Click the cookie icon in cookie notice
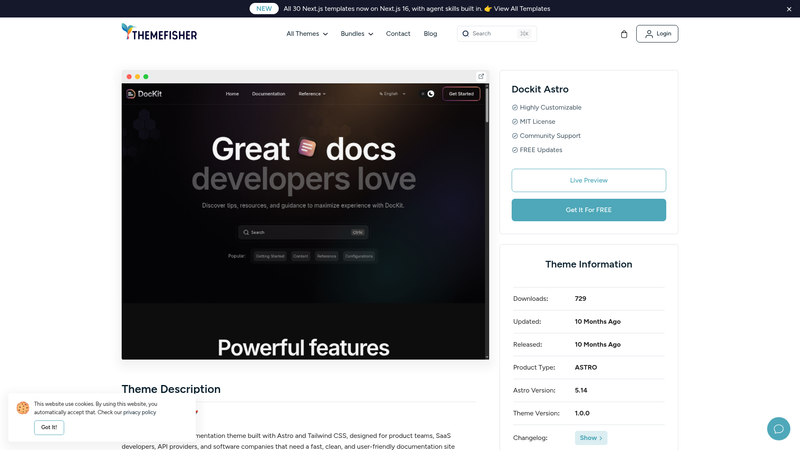The height and width of the screenshot is (450, 800). (22, 408)
